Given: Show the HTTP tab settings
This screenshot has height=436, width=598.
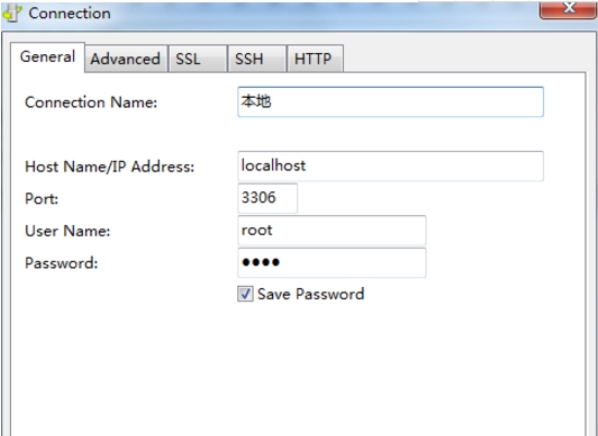Looking at the screenshot, I should (x=315, y=59).
